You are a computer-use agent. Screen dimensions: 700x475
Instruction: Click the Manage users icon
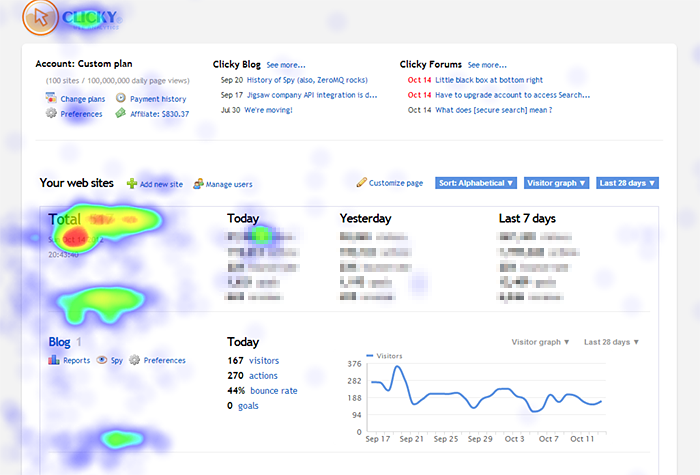pyautogui.click(x=198, y=184)
